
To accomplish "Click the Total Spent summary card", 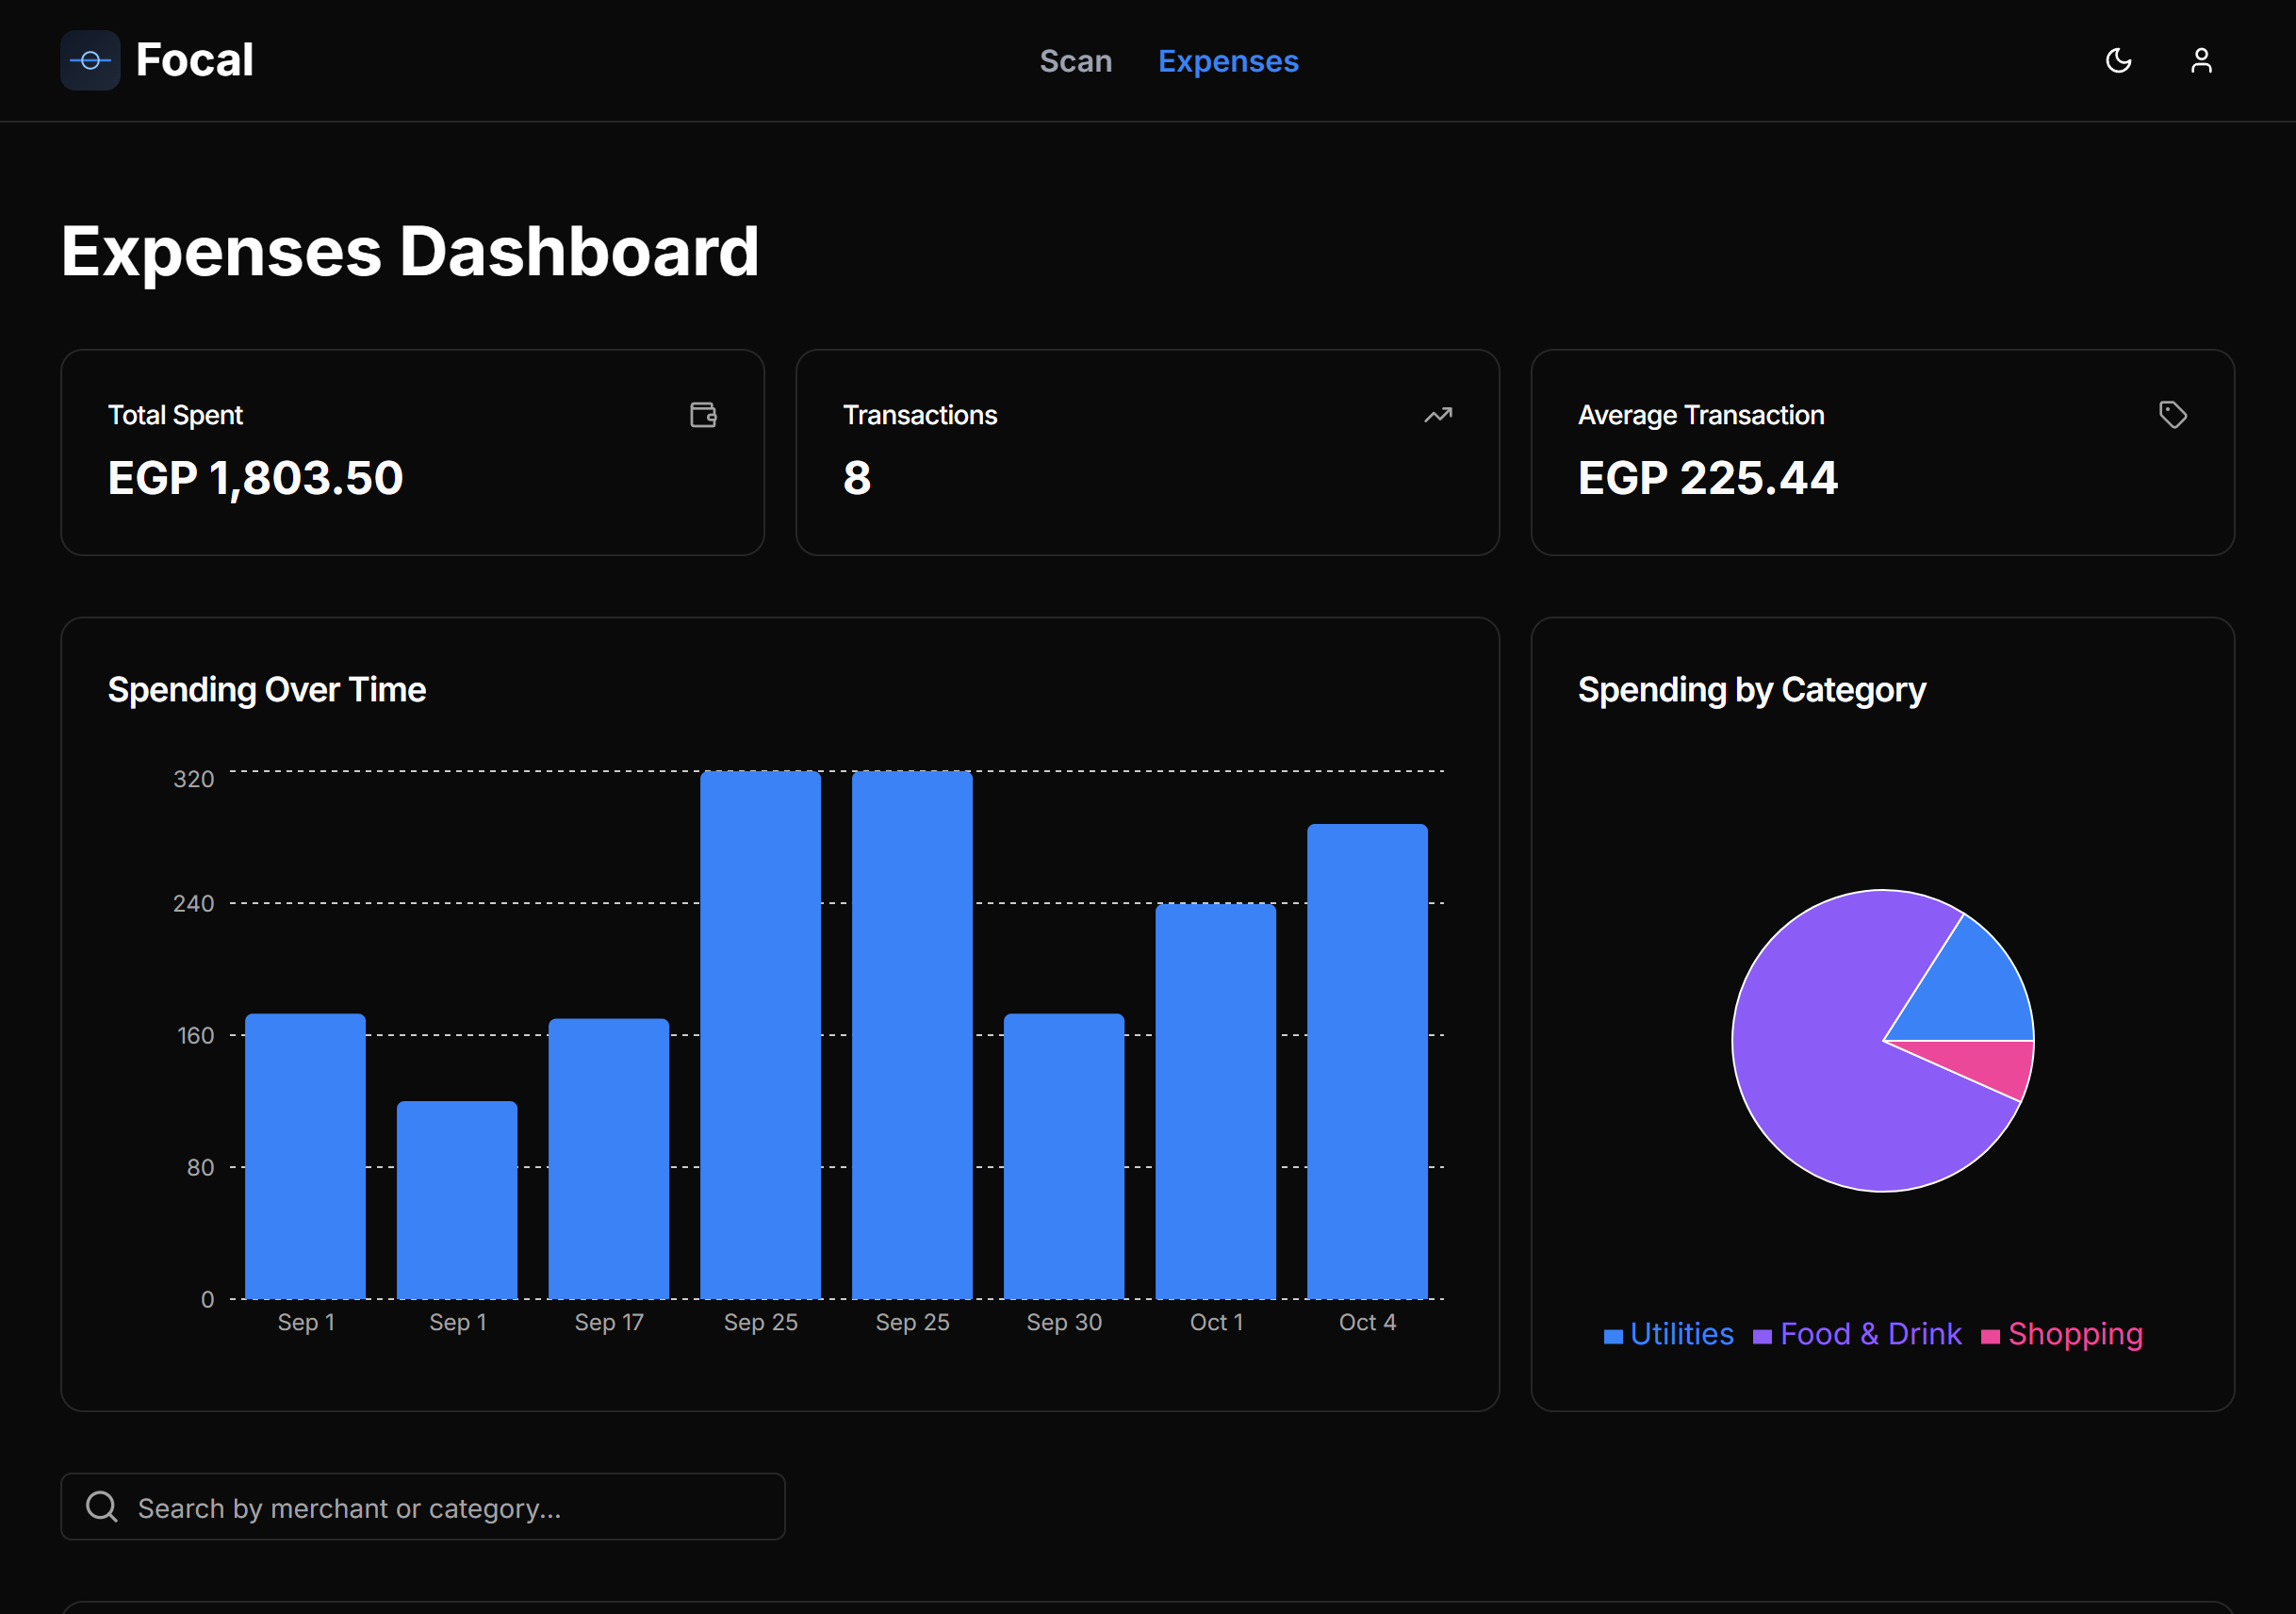I will [x=412, y=452].
